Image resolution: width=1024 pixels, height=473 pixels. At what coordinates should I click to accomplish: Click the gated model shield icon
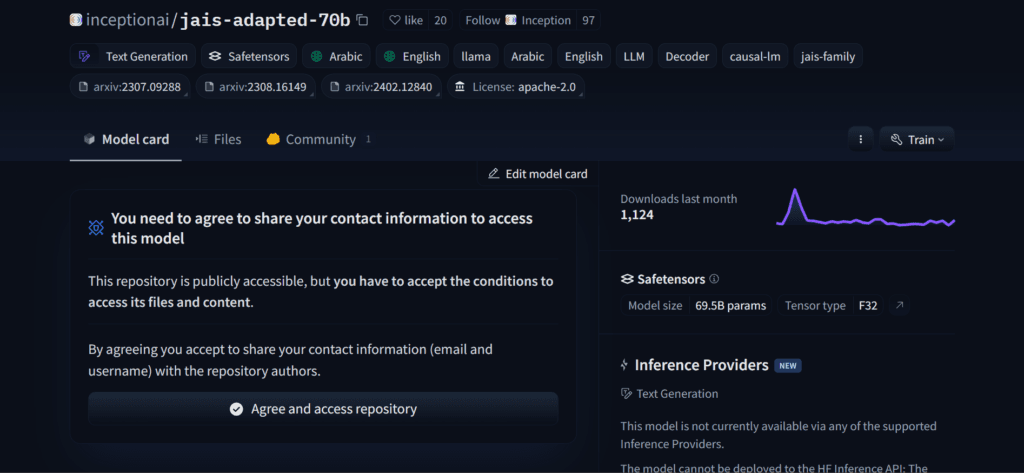[96, 228]
